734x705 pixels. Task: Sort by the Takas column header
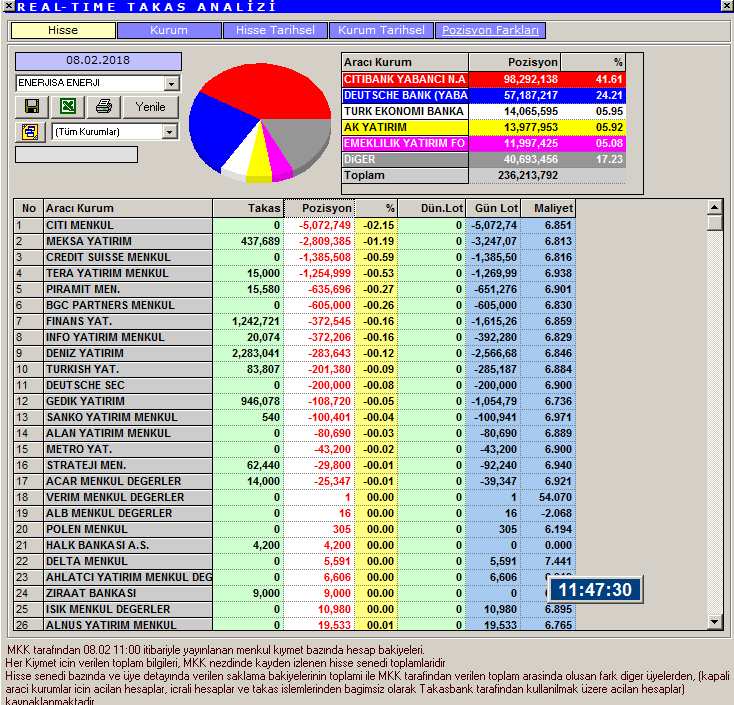tap(248, 208)
